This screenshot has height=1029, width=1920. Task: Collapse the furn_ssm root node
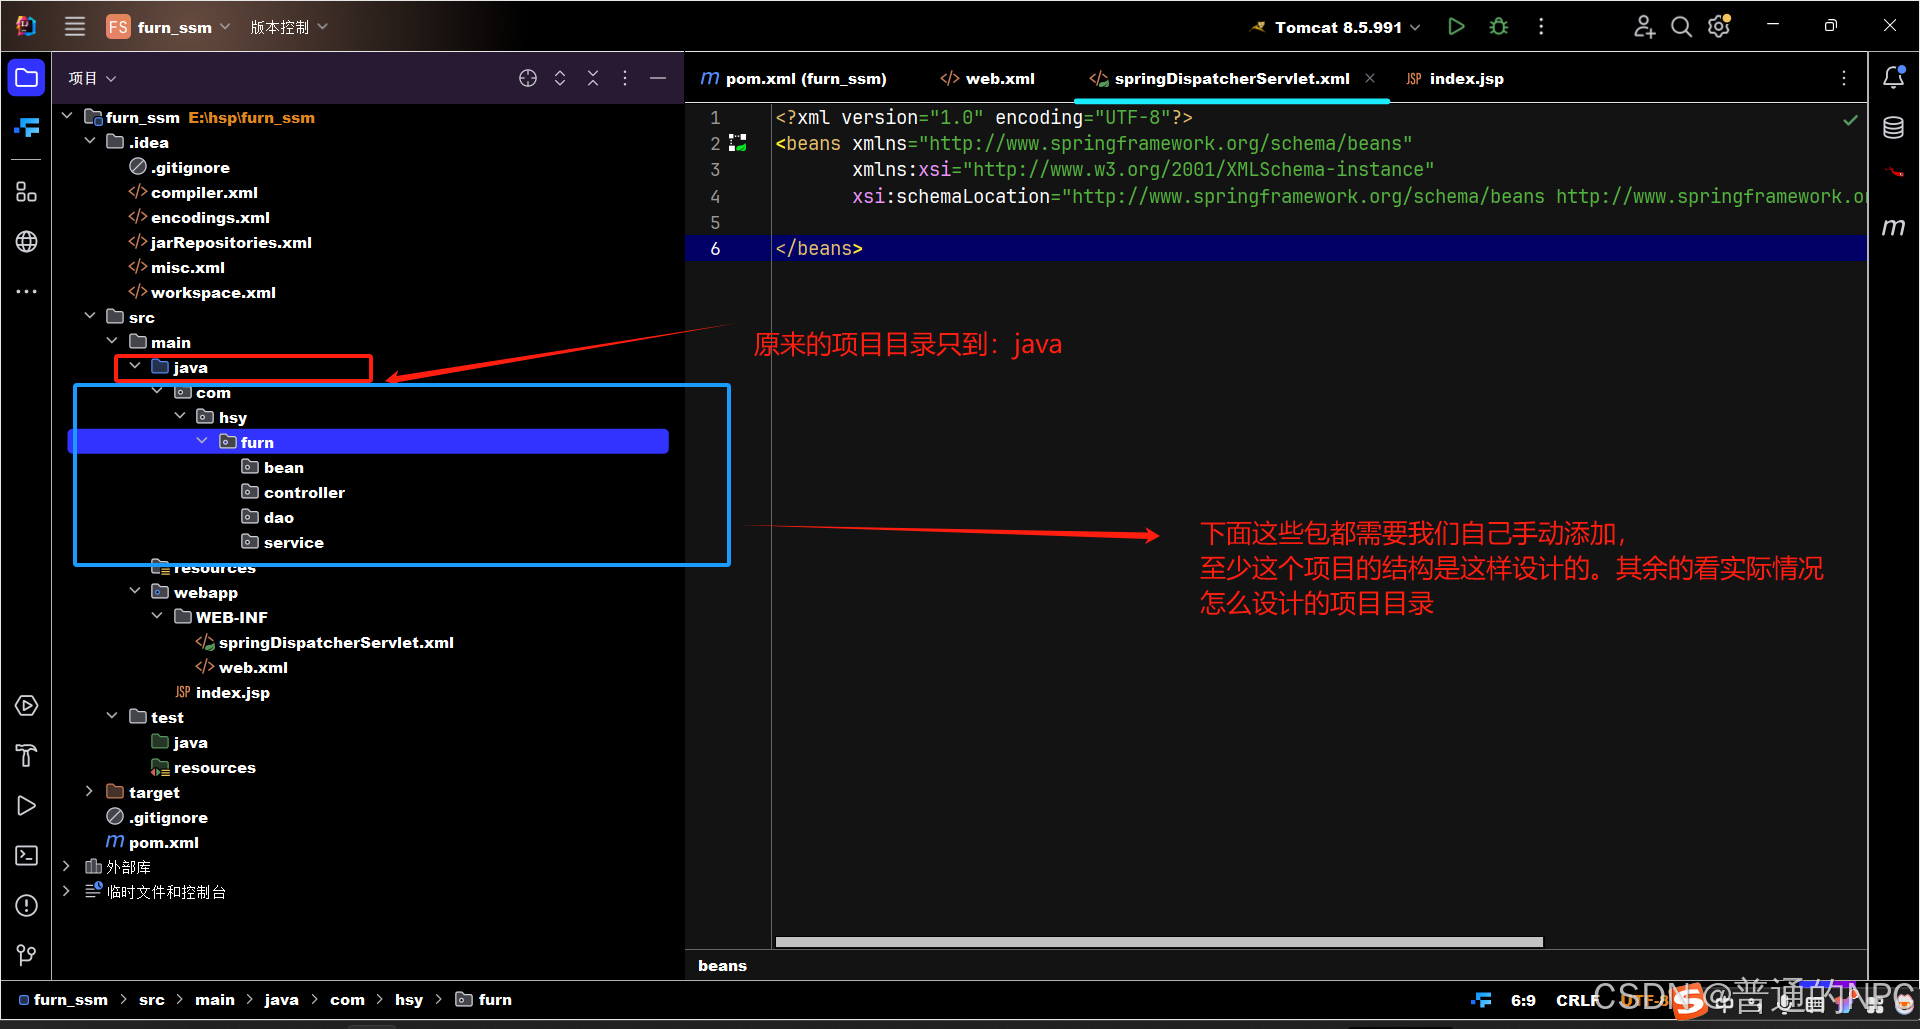[67, 116]
